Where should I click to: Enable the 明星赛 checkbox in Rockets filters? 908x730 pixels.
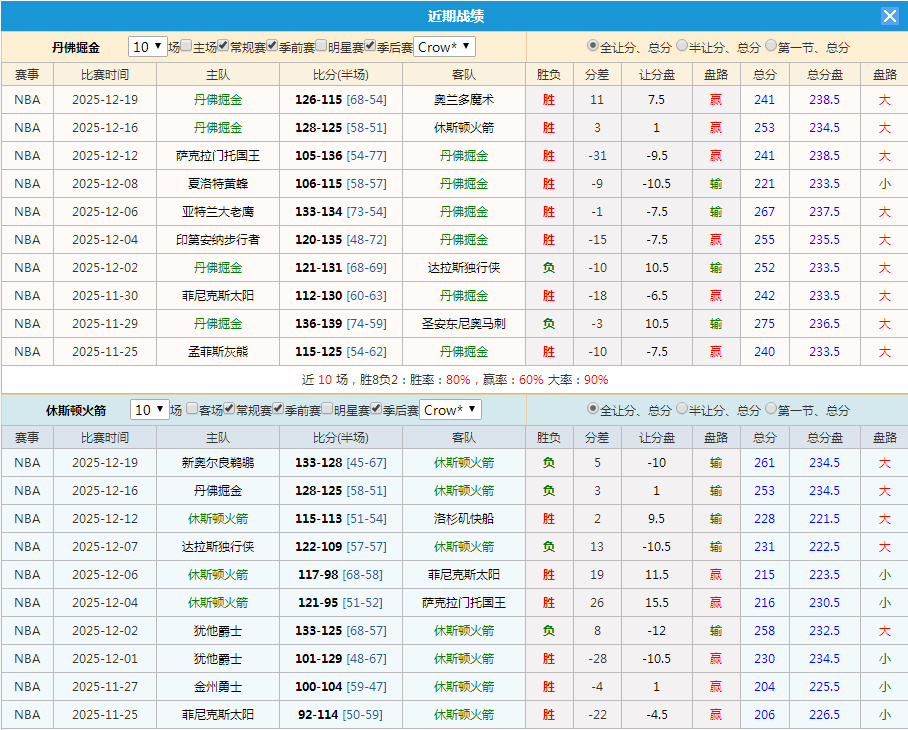tap(325, 410)
